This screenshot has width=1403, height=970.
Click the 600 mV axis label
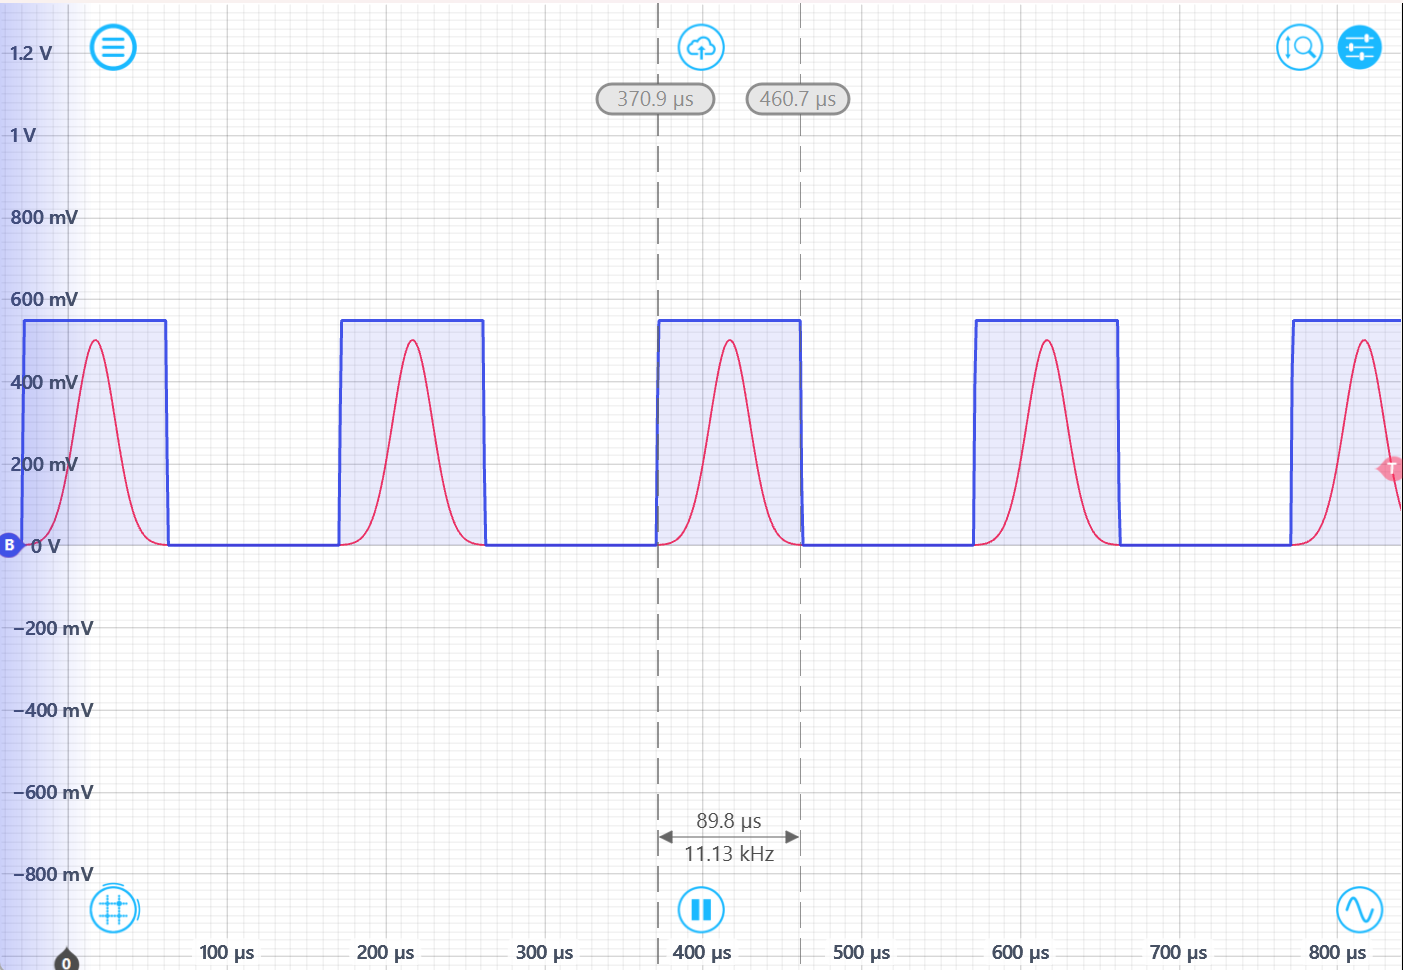[44, 299]
